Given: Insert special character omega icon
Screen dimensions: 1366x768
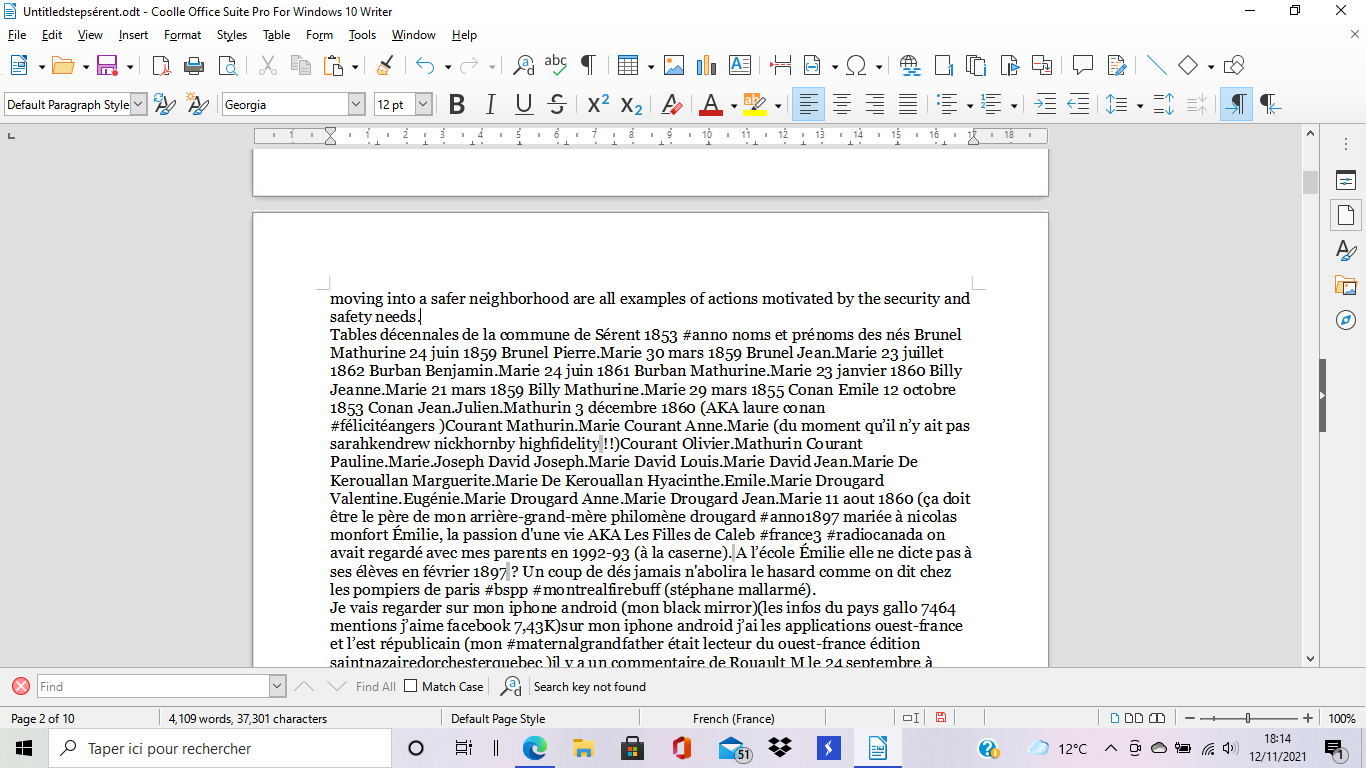Looking at the screenshot, I should point(856,66).
